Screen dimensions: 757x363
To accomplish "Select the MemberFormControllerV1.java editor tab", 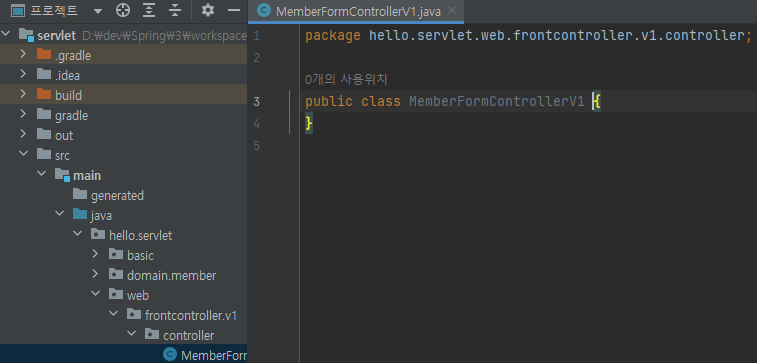I will click(356, 11).
